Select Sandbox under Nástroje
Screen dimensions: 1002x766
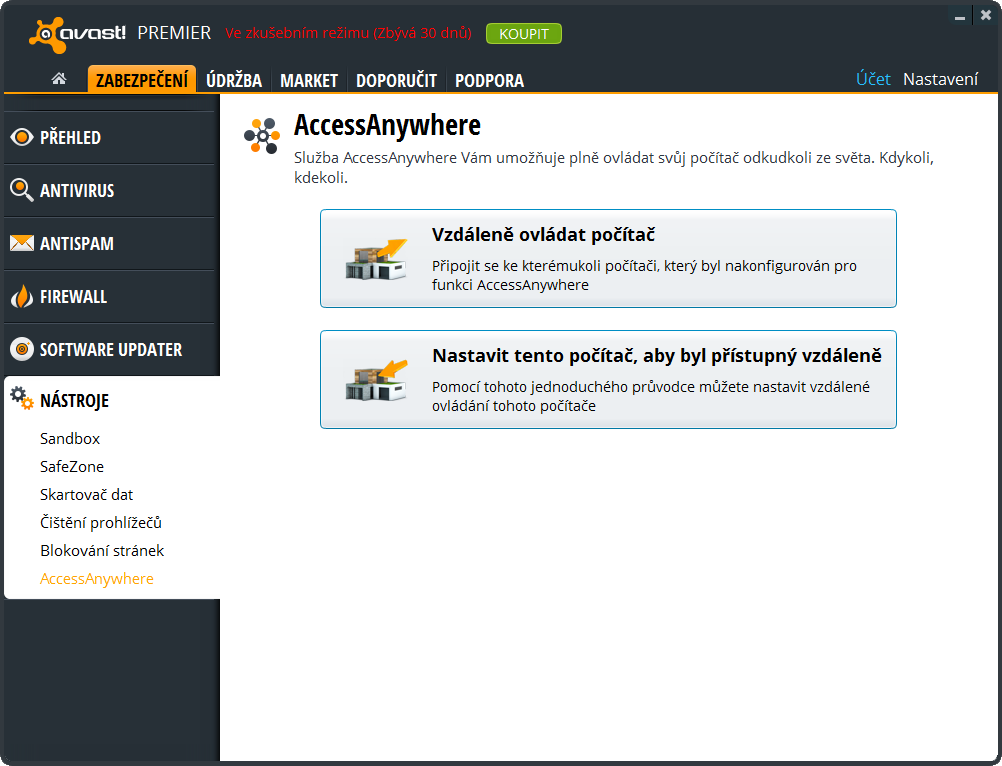pyautogui.click(x=70, y=438)
